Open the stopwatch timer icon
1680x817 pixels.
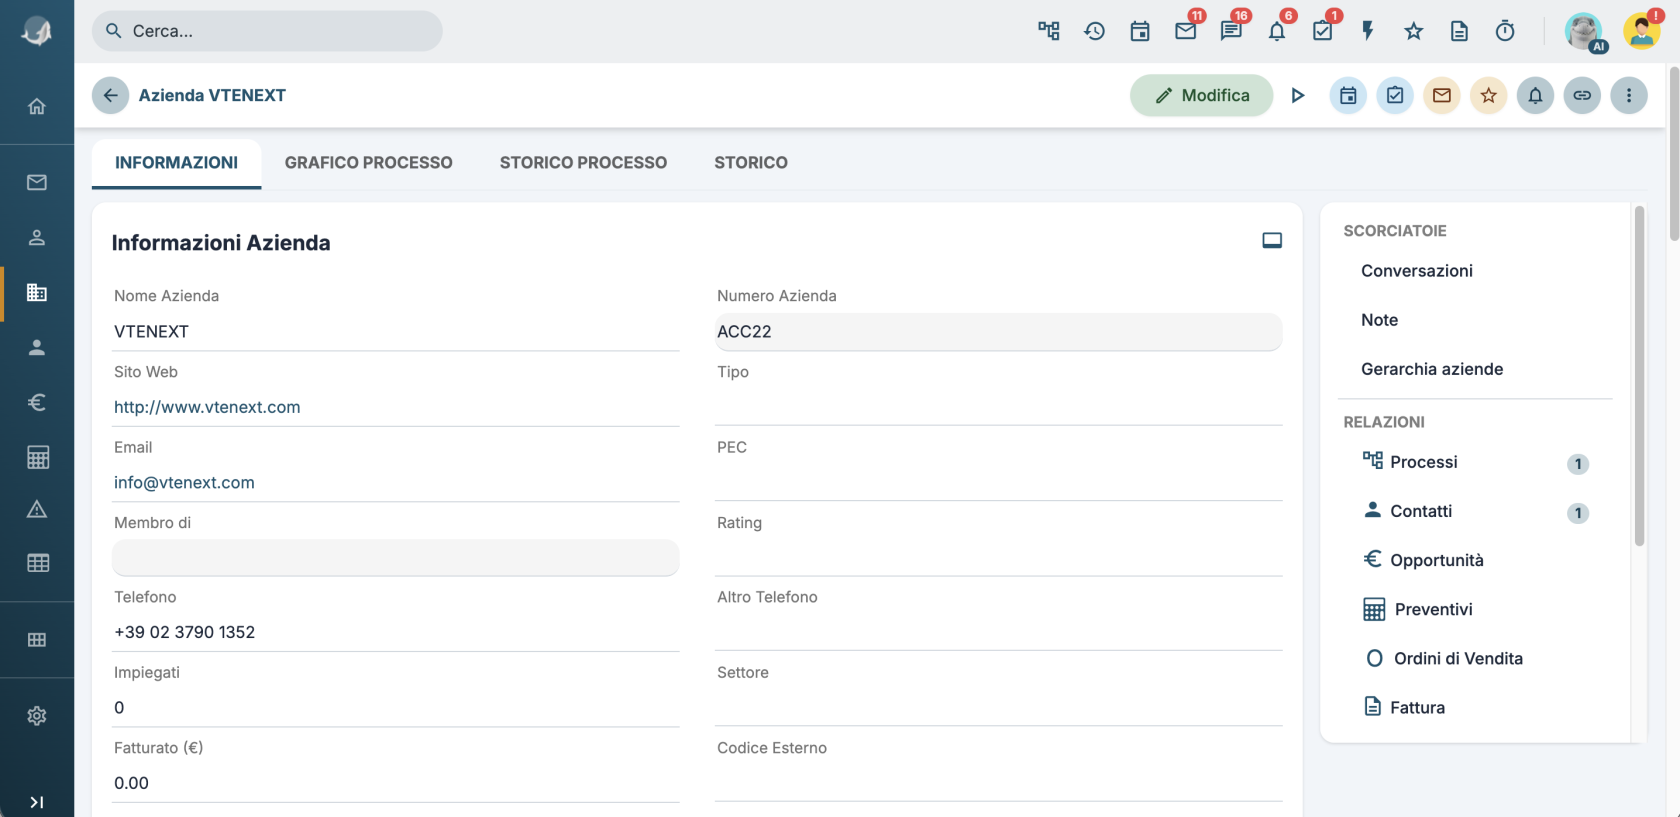[x=1505, y=31]
